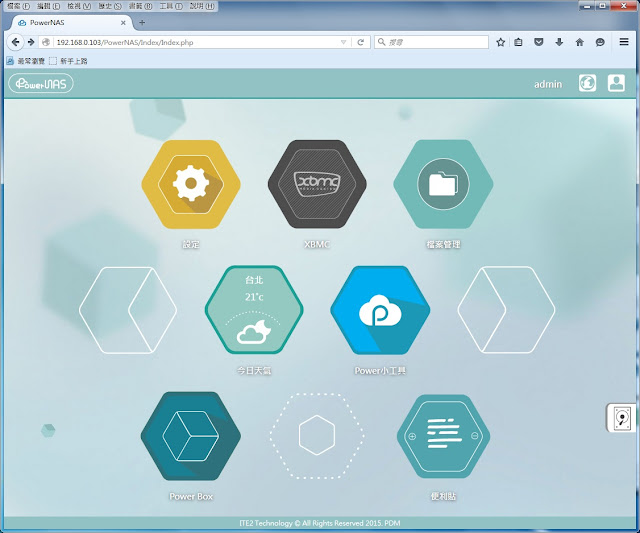Click the Power Box text label

191,497
